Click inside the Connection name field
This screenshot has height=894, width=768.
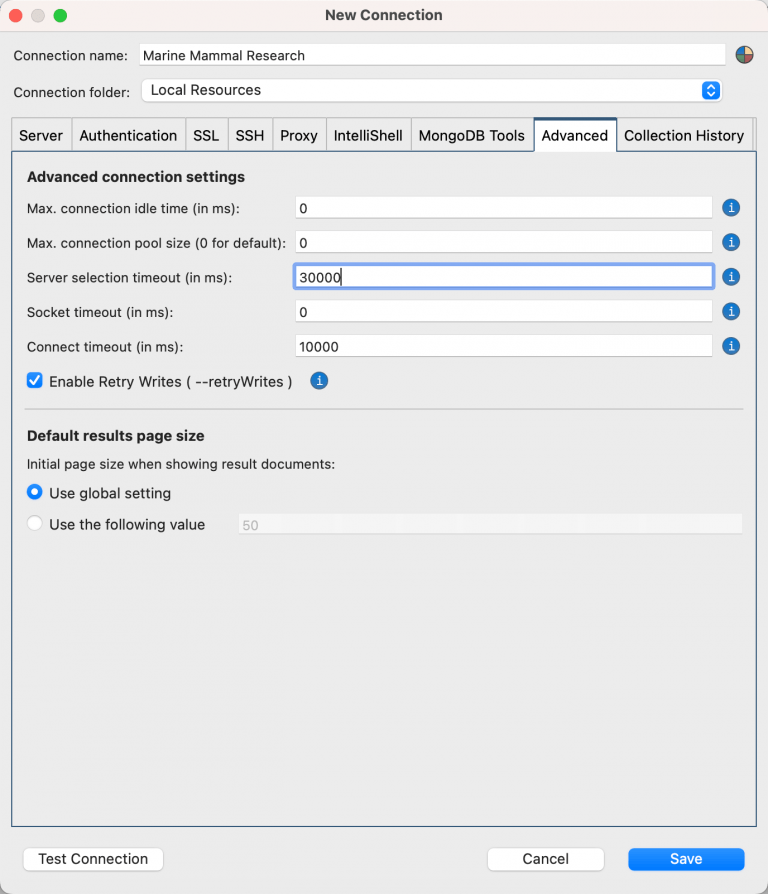tap(430, 55)
